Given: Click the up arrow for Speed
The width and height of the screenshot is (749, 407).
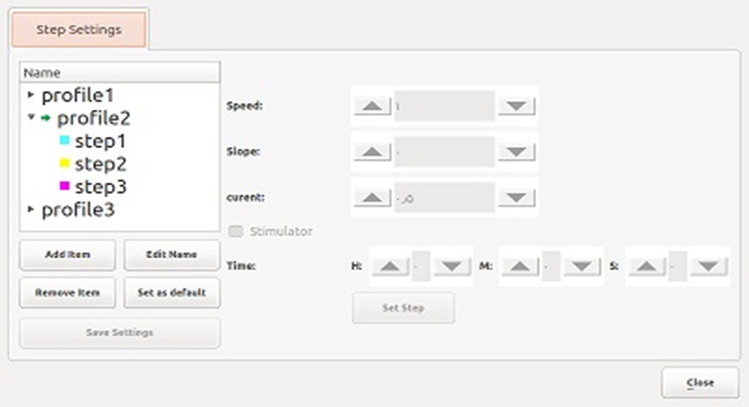Looking at the screenshot, I should click(x=372, y=107).
